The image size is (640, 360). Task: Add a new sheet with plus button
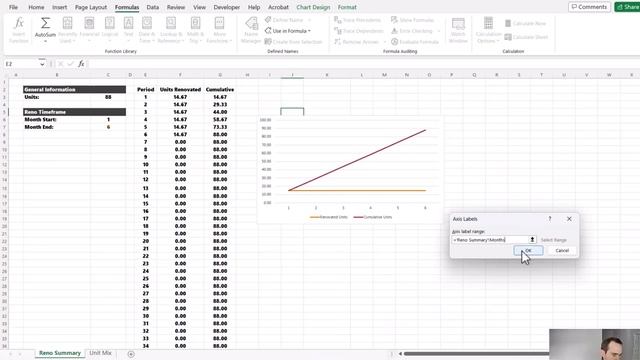coord(131,354)
